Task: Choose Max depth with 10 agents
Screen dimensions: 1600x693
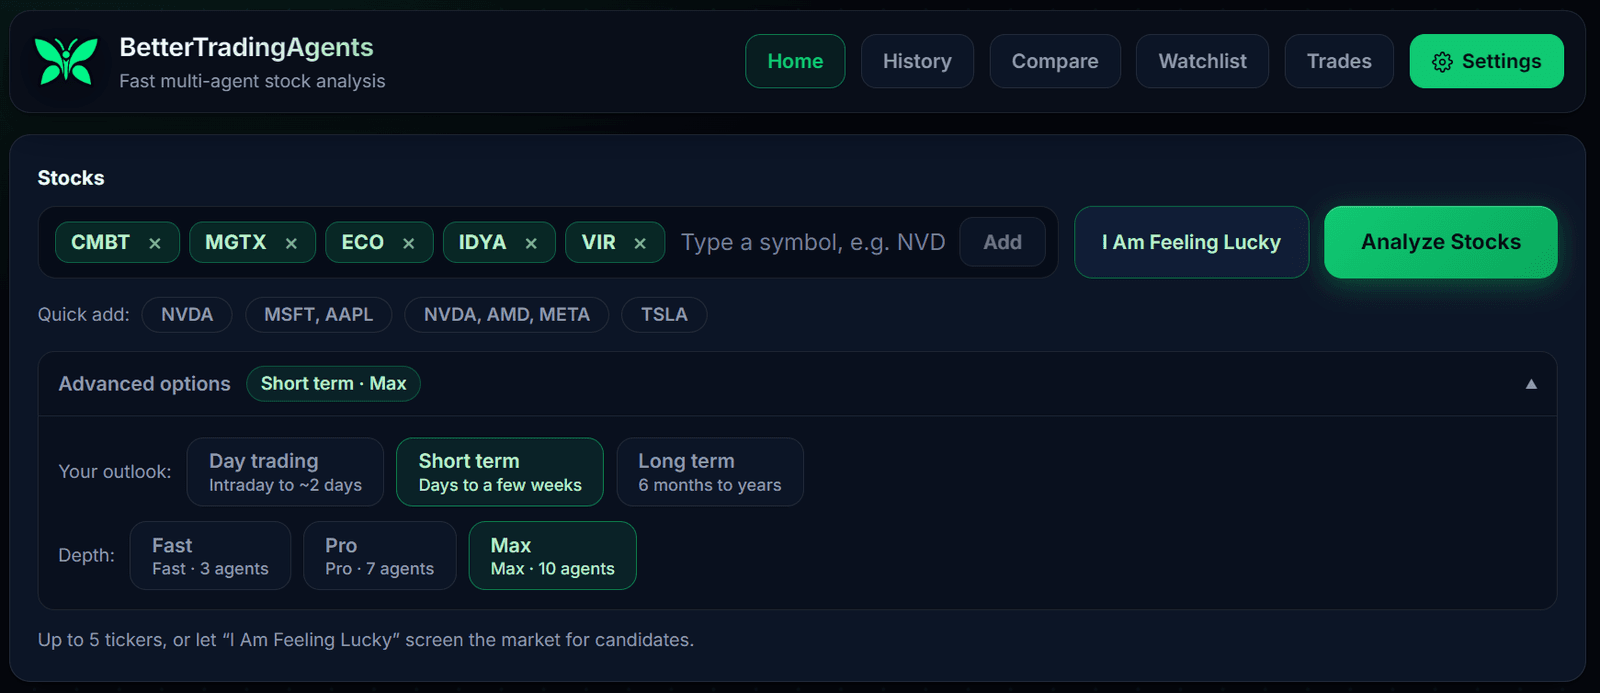Action: pyautogui.click(x=553, y=556)
